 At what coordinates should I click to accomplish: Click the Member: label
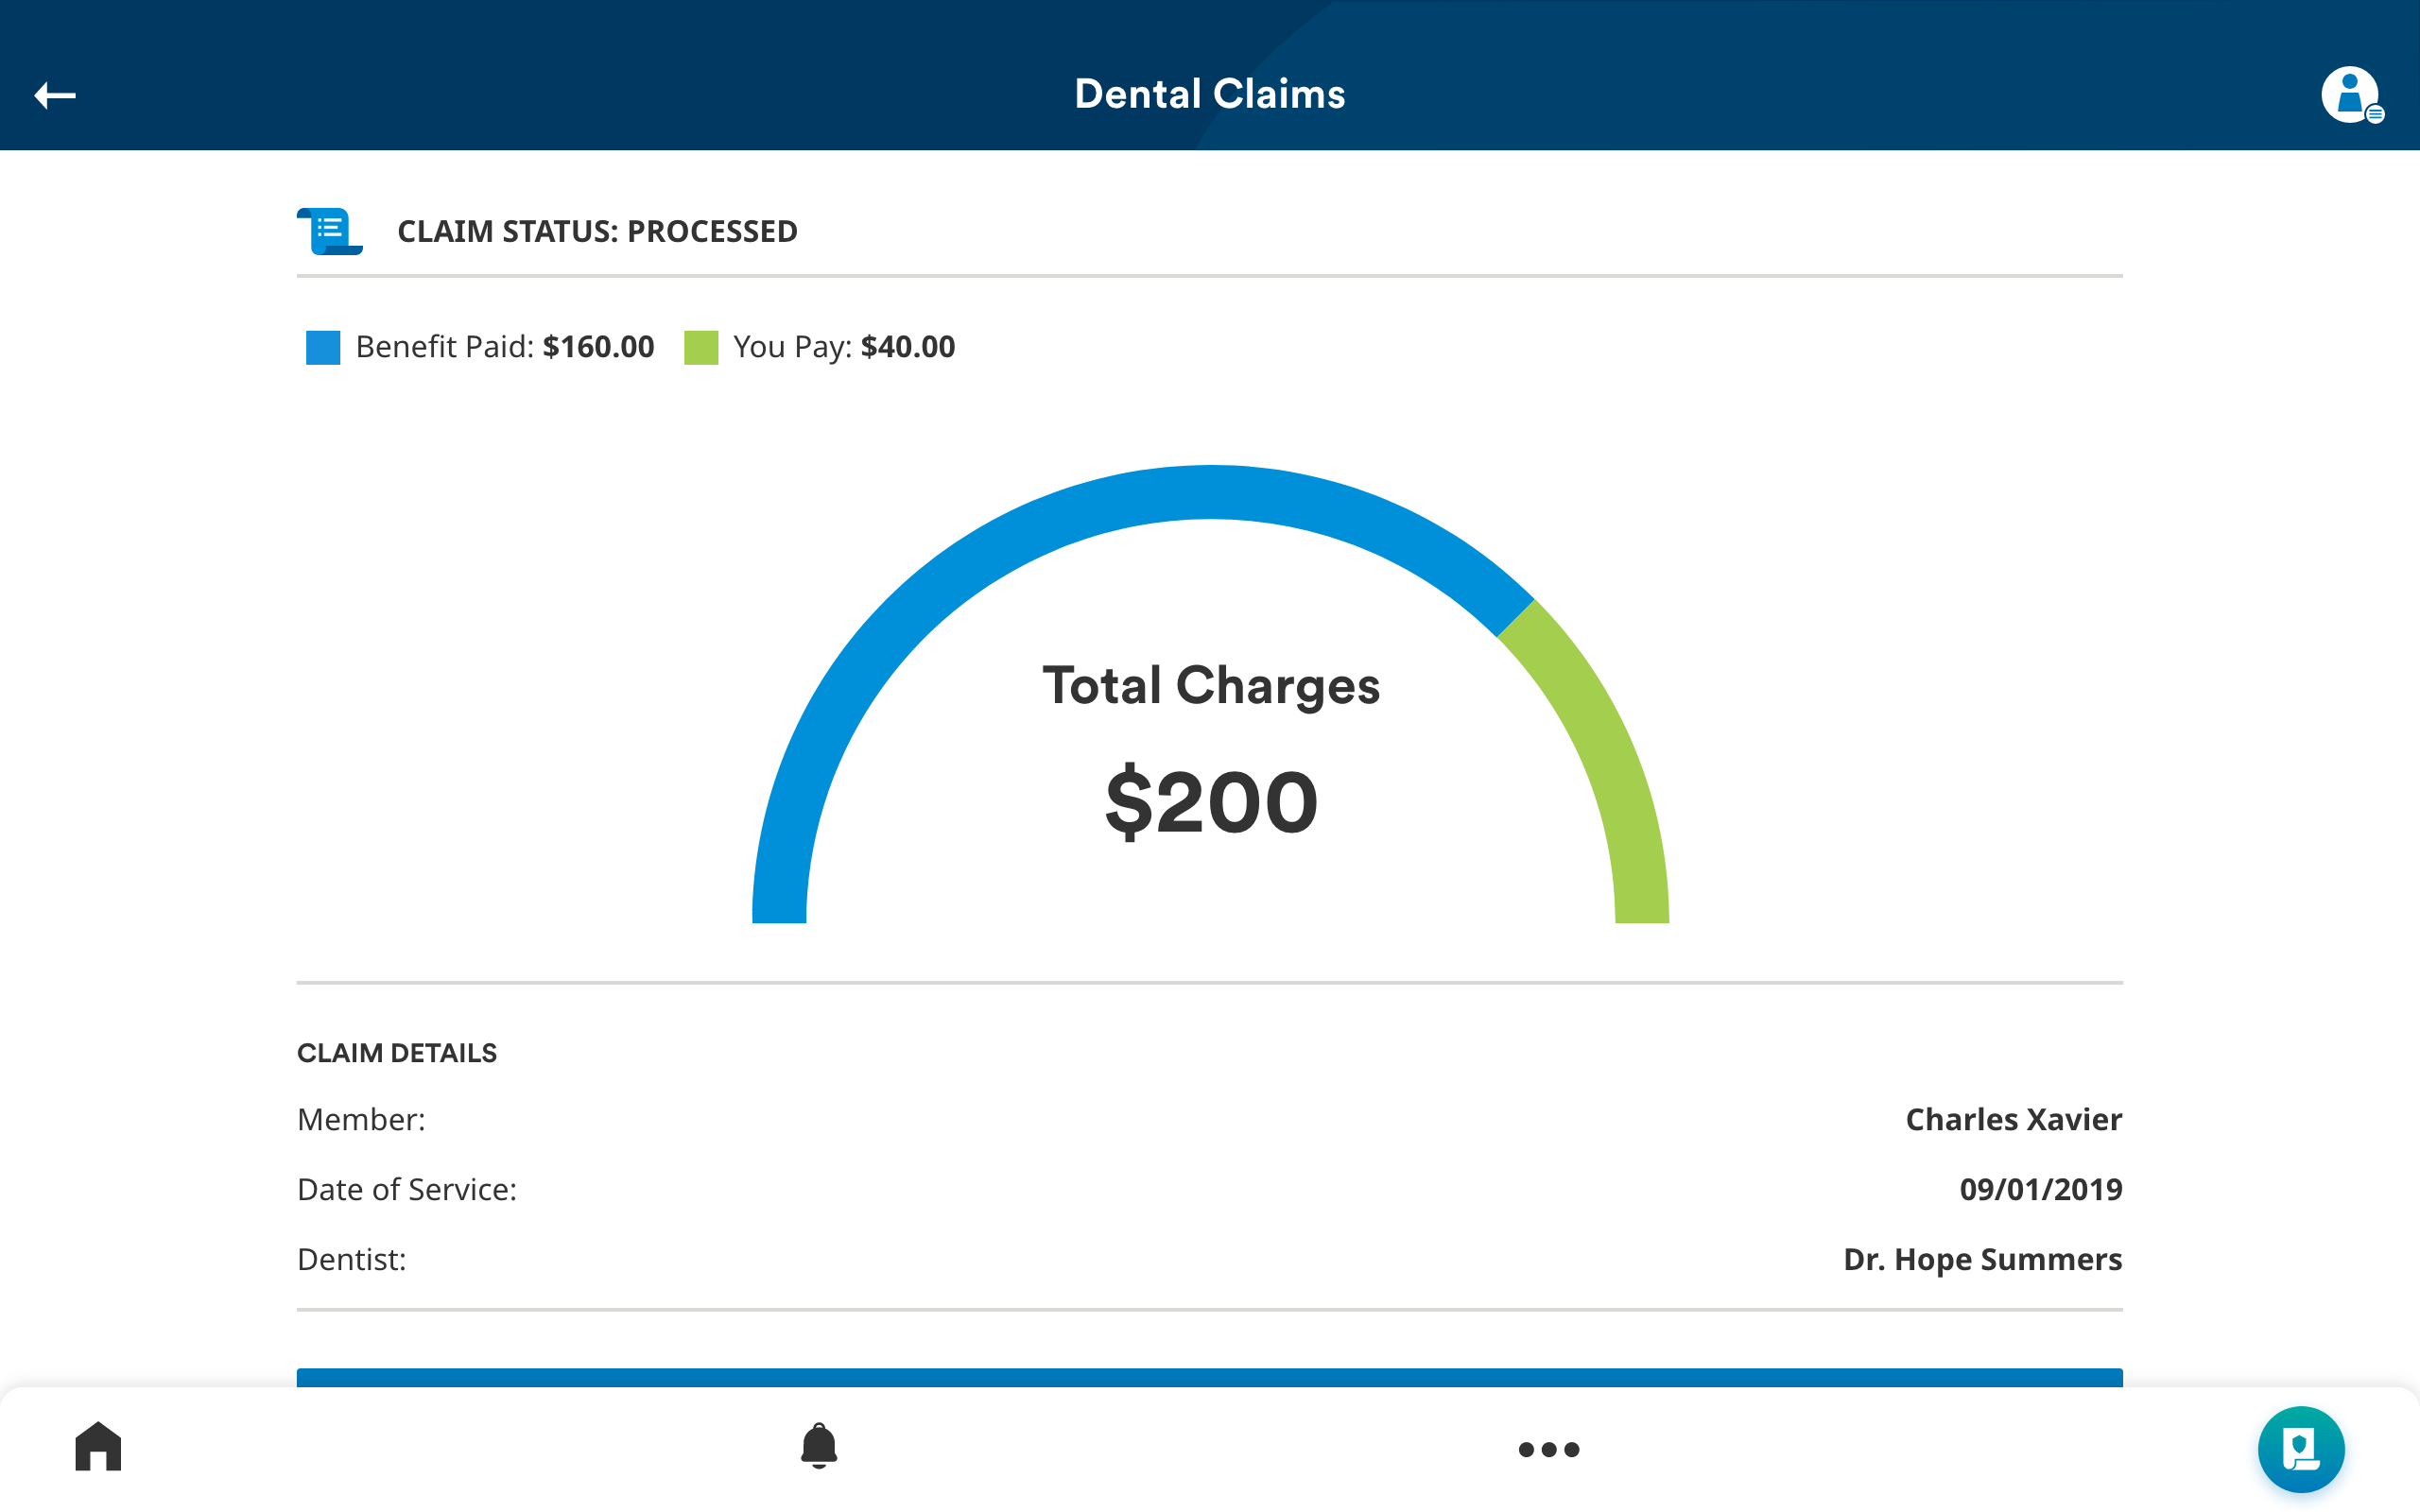coord(361,1119)
